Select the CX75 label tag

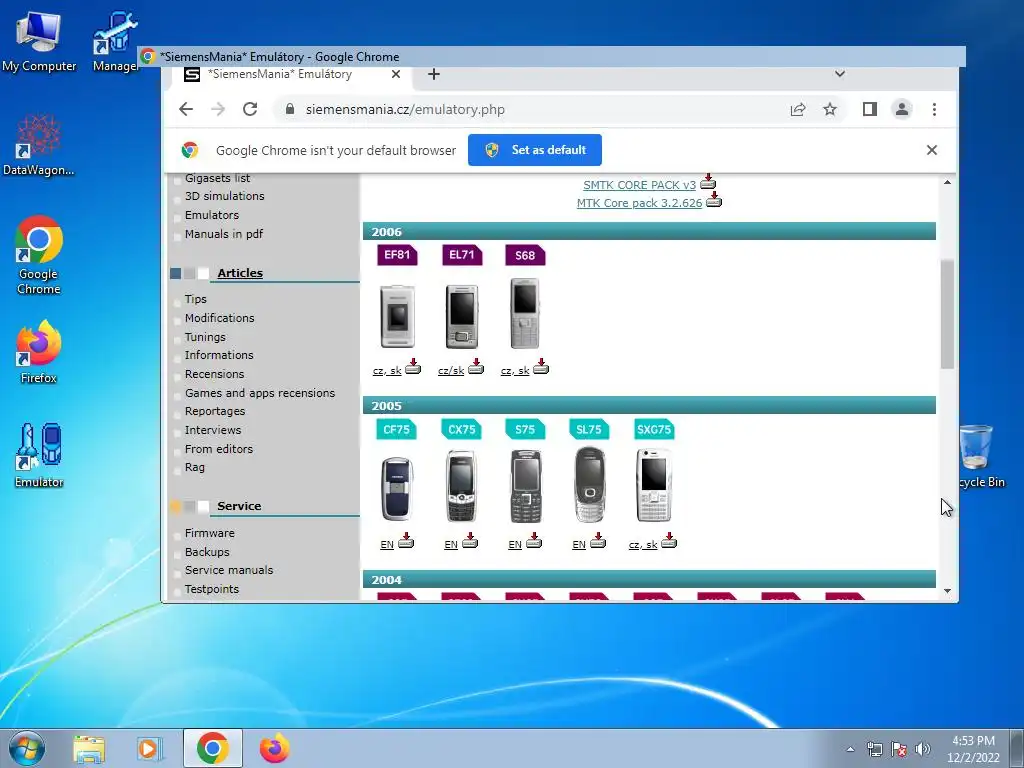click(x=462, y=429)
